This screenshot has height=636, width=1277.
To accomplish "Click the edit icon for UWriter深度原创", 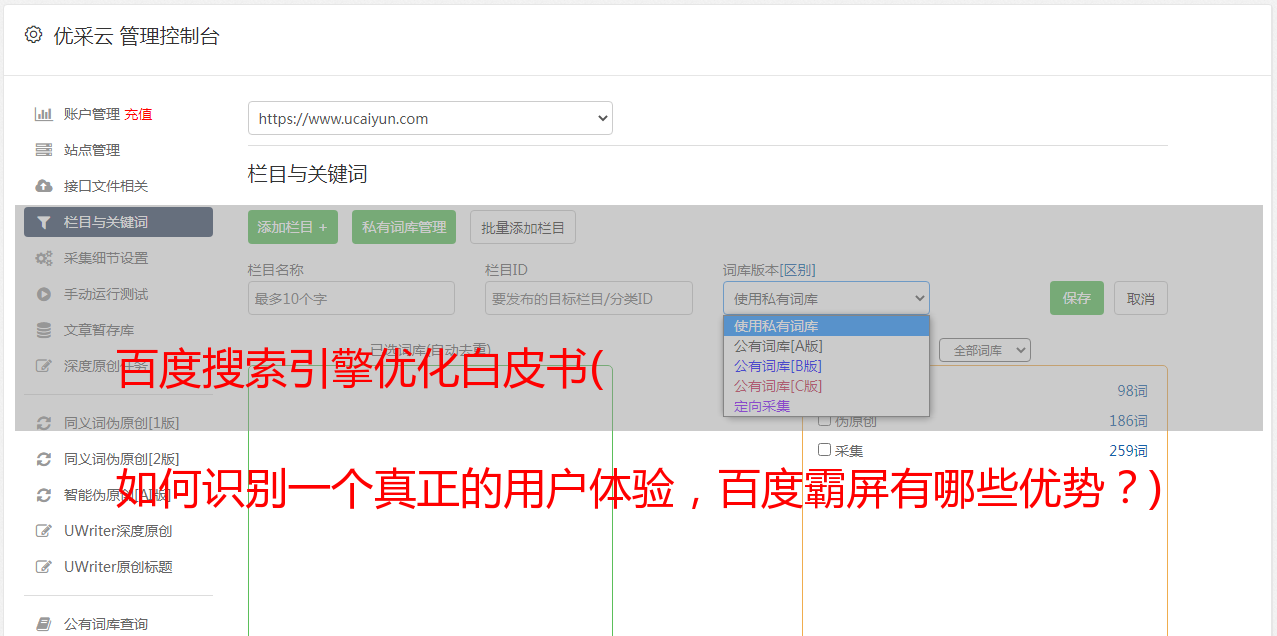I will 44,531.
